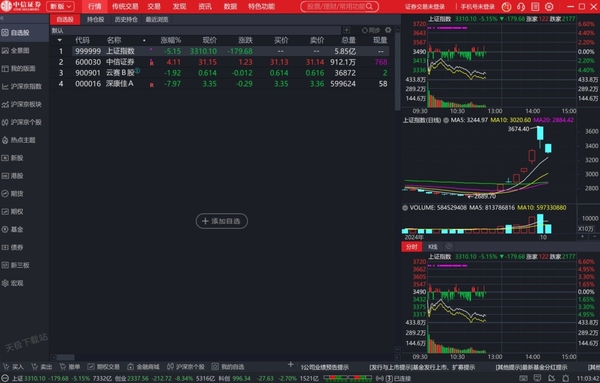
Task: Click the notes icon in the title bar
Action: click(x=535, y=7)
